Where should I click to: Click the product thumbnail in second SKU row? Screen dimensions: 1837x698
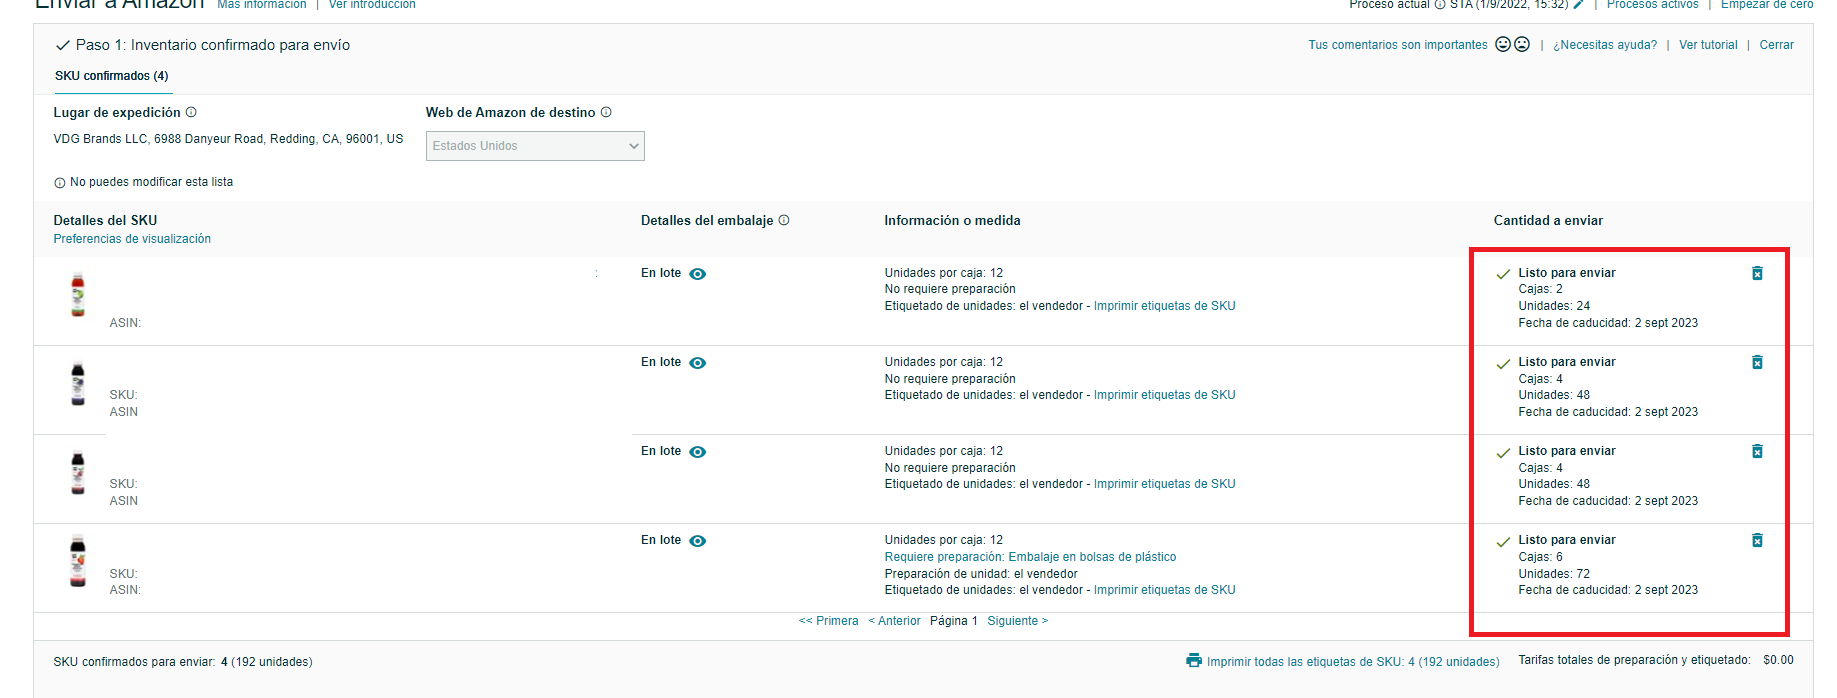[78, 384]
